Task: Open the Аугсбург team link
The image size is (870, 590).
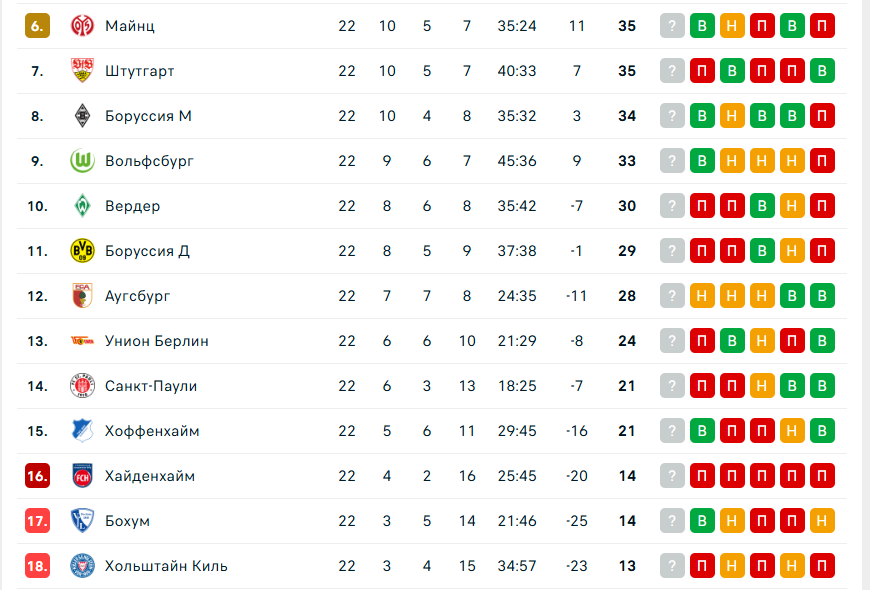Action: click(138, 296)
